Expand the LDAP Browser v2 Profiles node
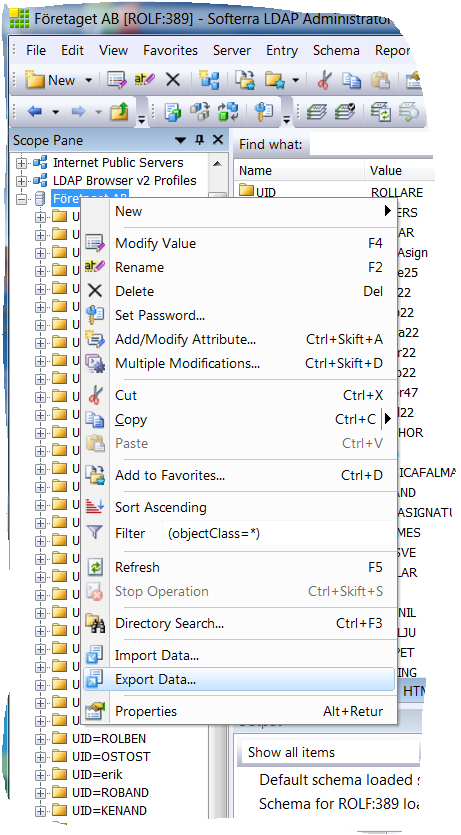 21,181
